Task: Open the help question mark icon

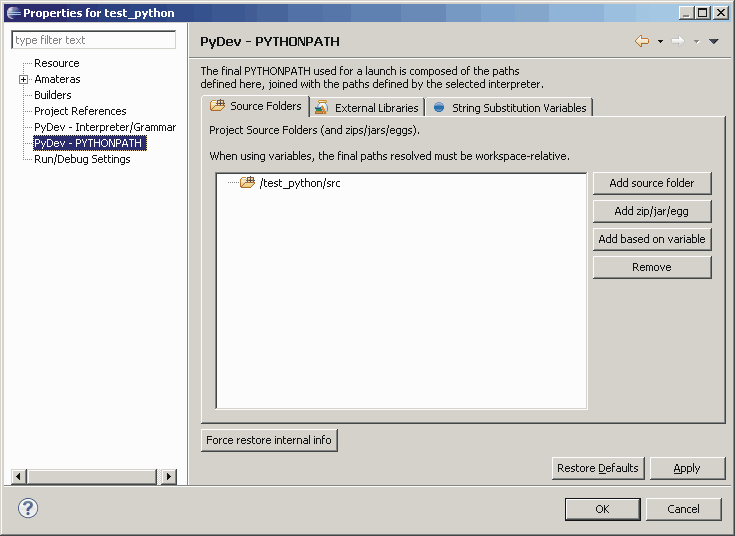Action: [28, 508]
